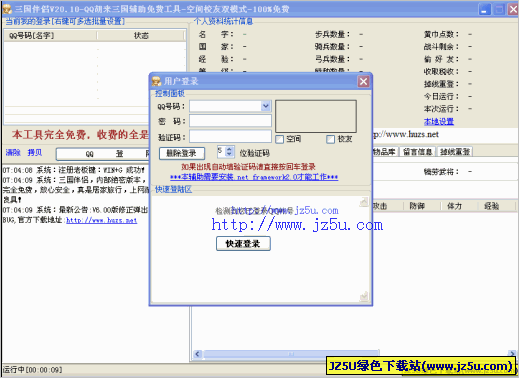Focus the 密码 password field
Image resolution: width=519 pixels, height=378 pixels.
point(230,121)
